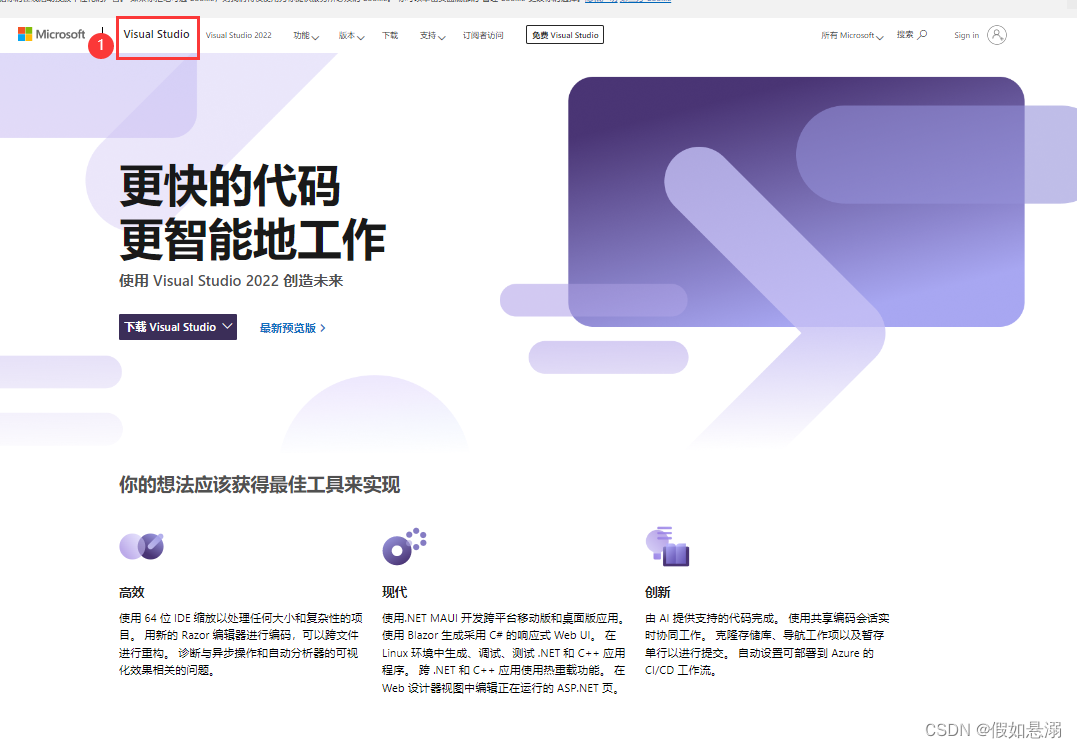Click the subtitle 使用 Visual Studio 2022 创造未来

231,281
